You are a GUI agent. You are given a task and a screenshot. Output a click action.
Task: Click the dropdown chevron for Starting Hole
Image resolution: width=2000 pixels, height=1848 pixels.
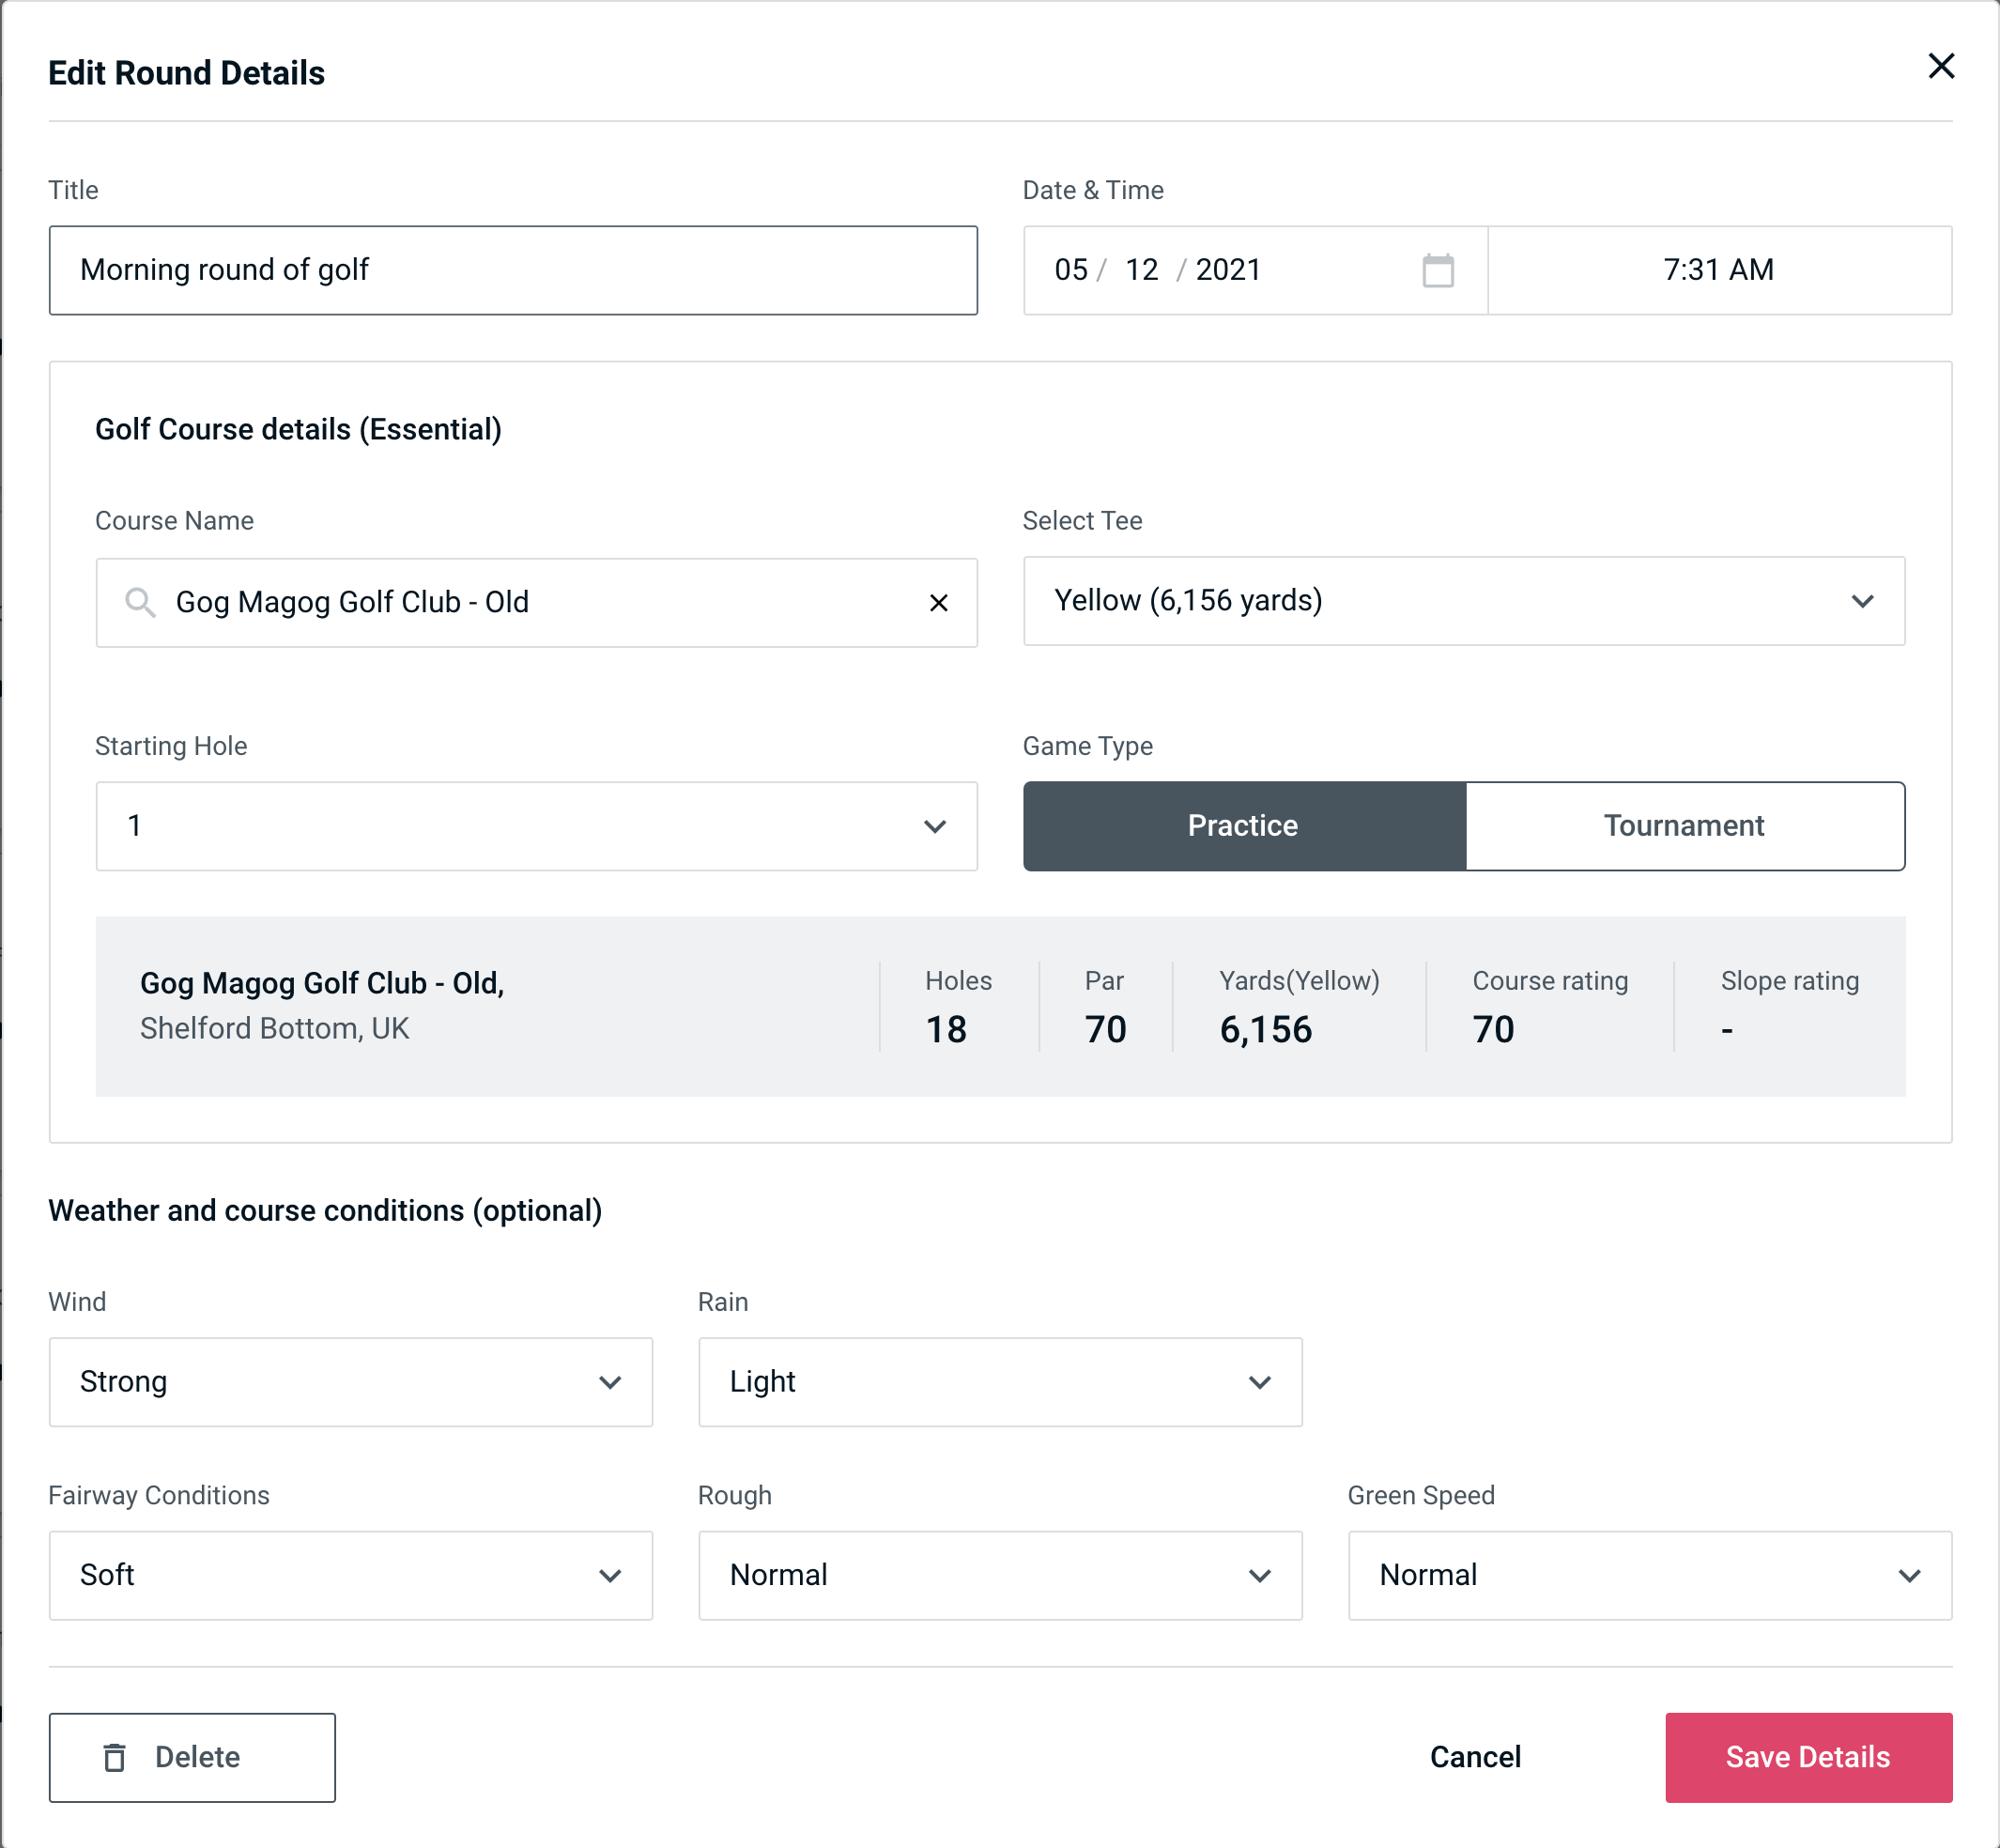[933, 827]
